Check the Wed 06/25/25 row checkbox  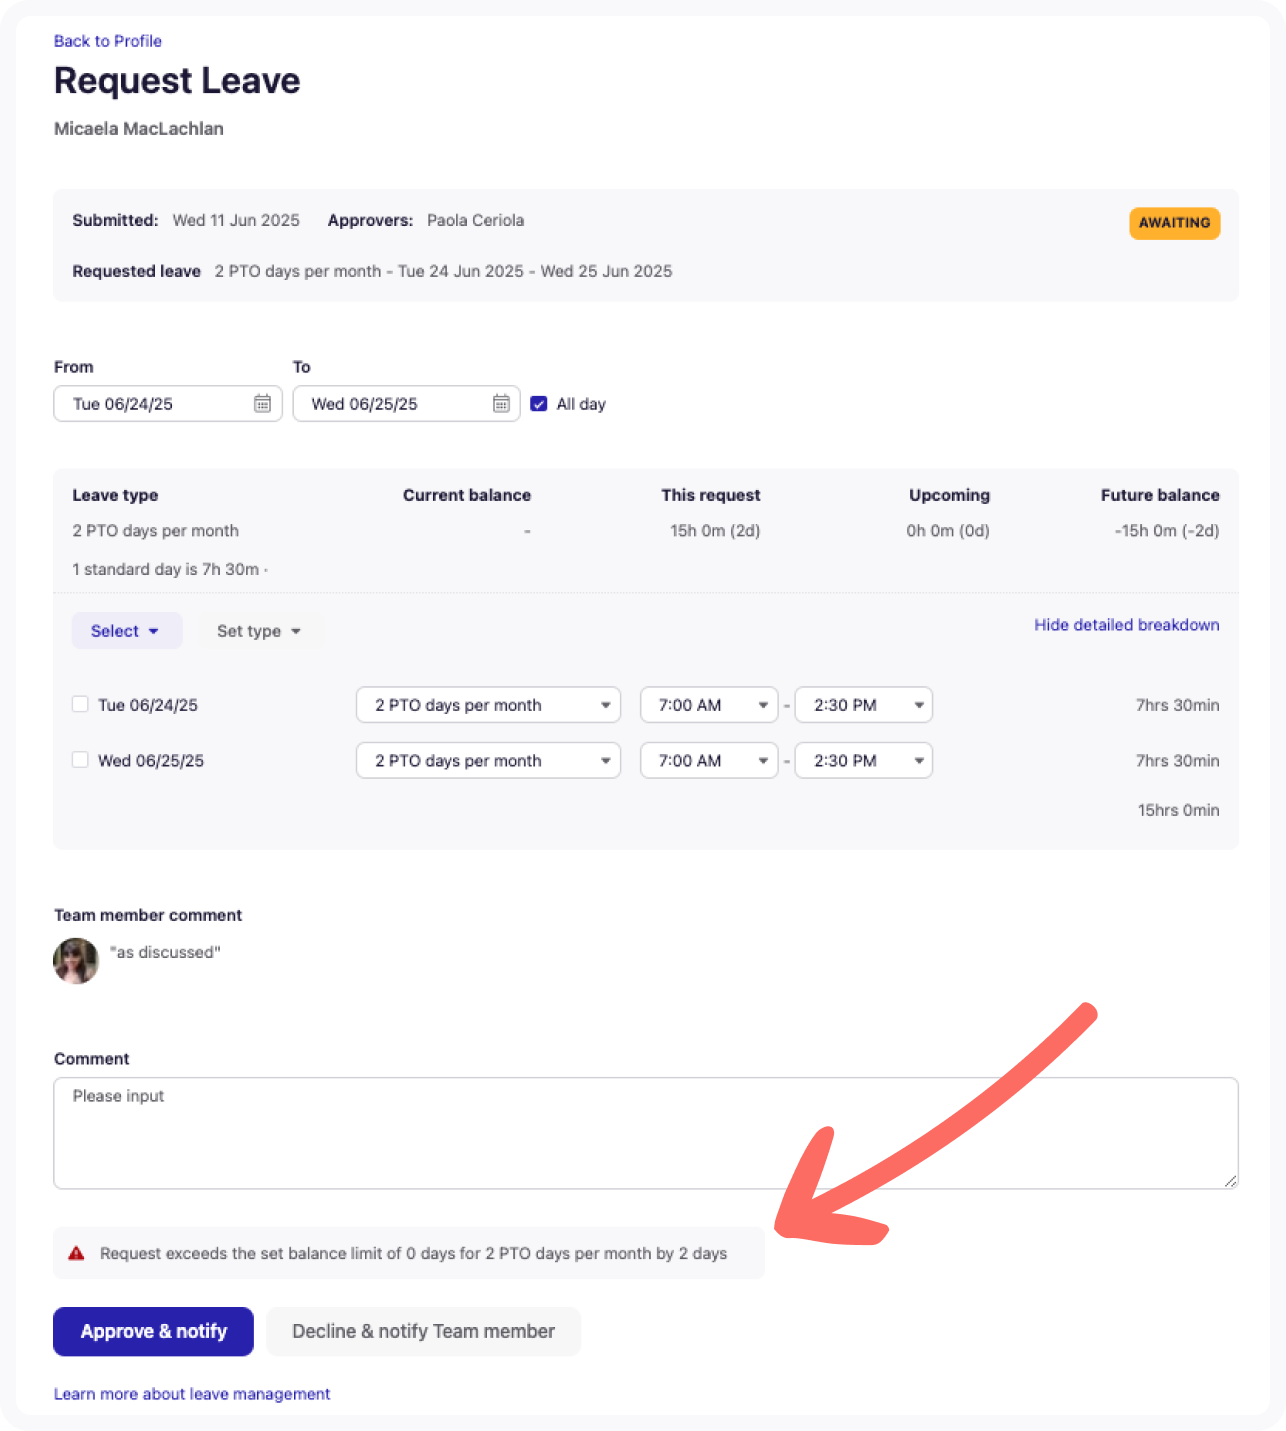[x=80, y=760]
